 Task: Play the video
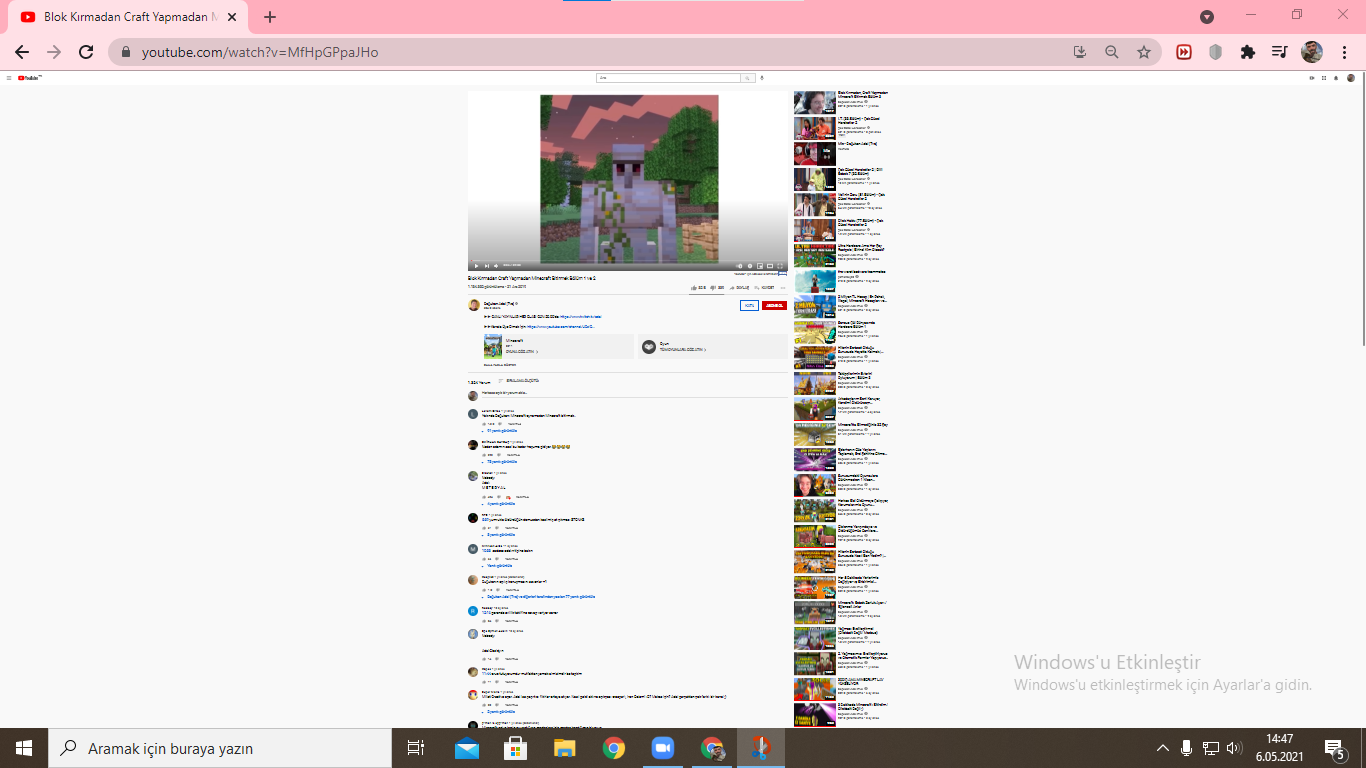[476, 265]
